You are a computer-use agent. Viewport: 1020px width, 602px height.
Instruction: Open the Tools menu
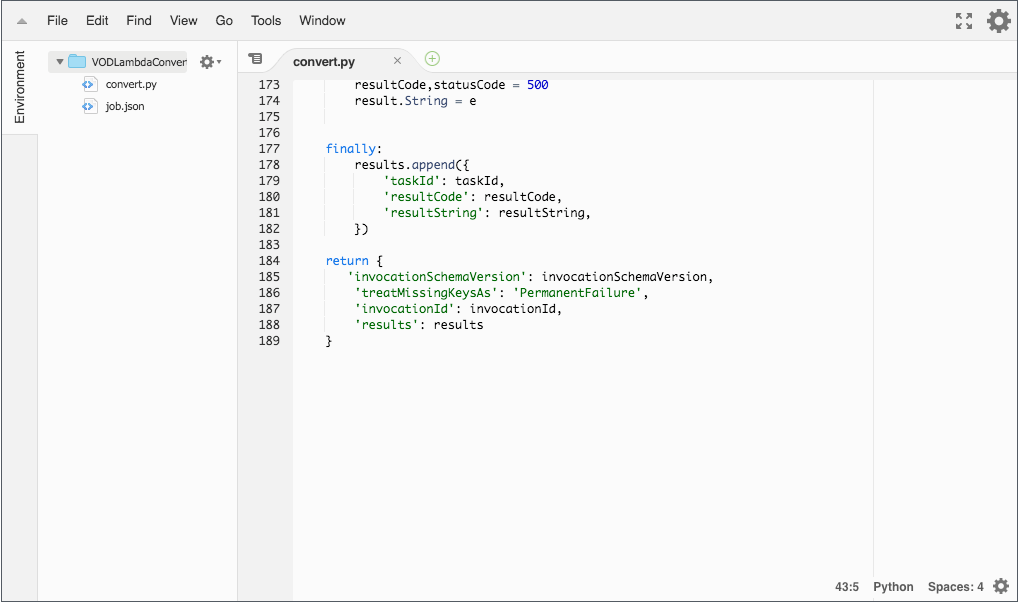tap(265, 20)
